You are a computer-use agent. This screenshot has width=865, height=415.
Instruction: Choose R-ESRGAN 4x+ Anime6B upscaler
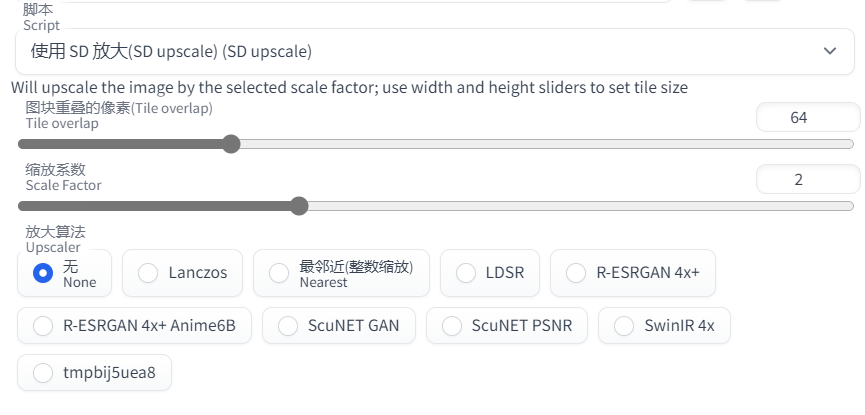(x=43, y=326)
